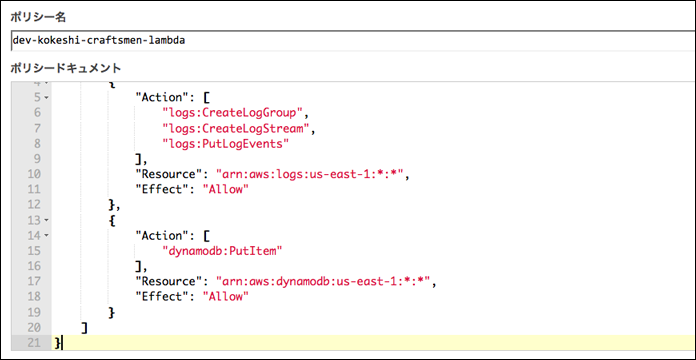Click closing bracket on line 20
Screen dimensions: 696x360
pos(85,328)
